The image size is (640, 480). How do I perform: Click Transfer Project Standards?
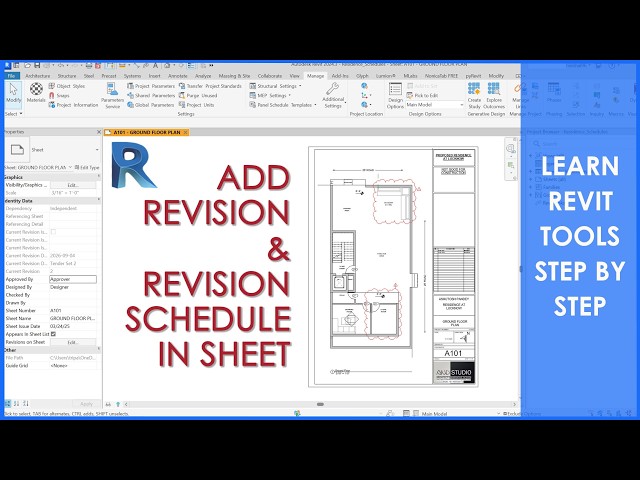tap(210, 86)
